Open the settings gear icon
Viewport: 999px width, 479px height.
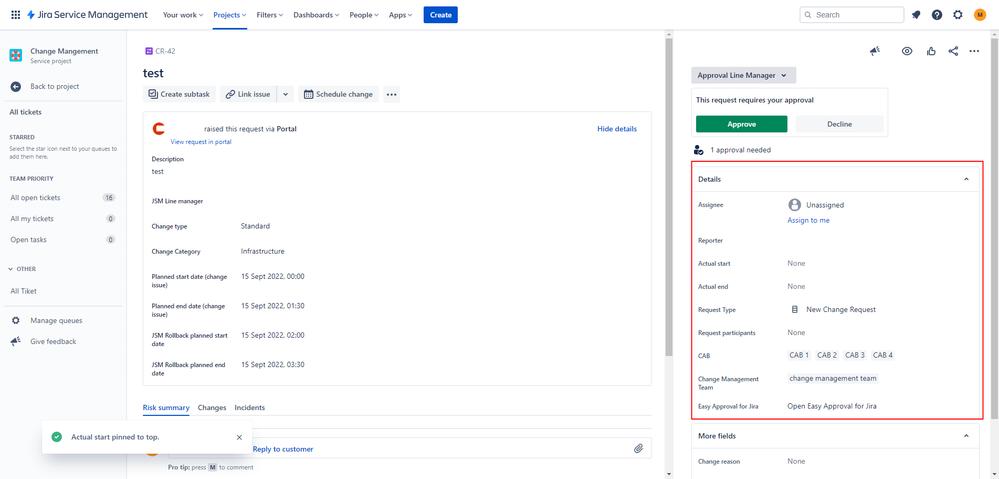(x=958, y=15)
